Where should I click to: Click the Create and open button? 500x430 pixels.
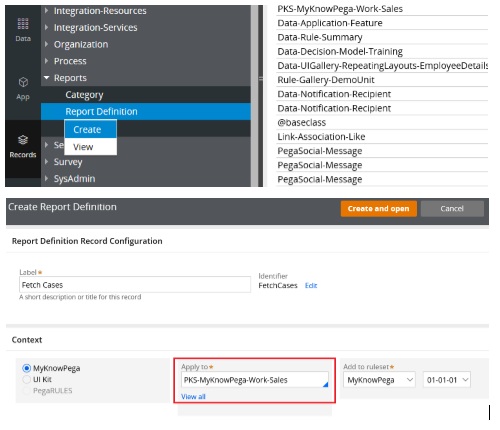(x=378, y=209)
